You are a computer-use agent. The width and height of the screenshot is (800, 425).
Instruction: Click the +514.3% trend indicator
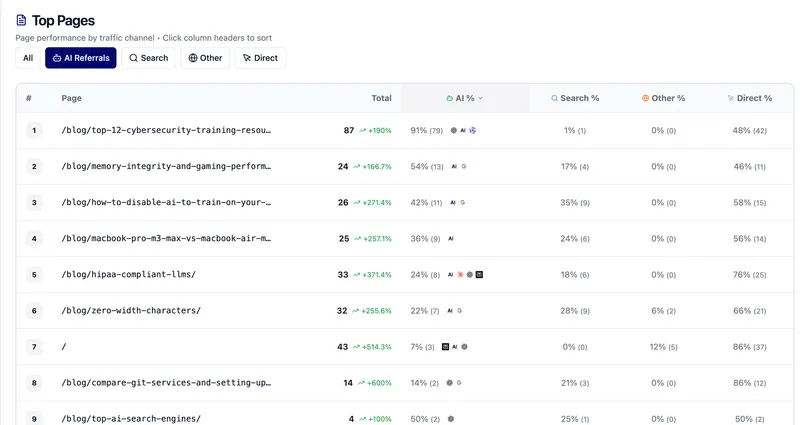coord(372,347)
